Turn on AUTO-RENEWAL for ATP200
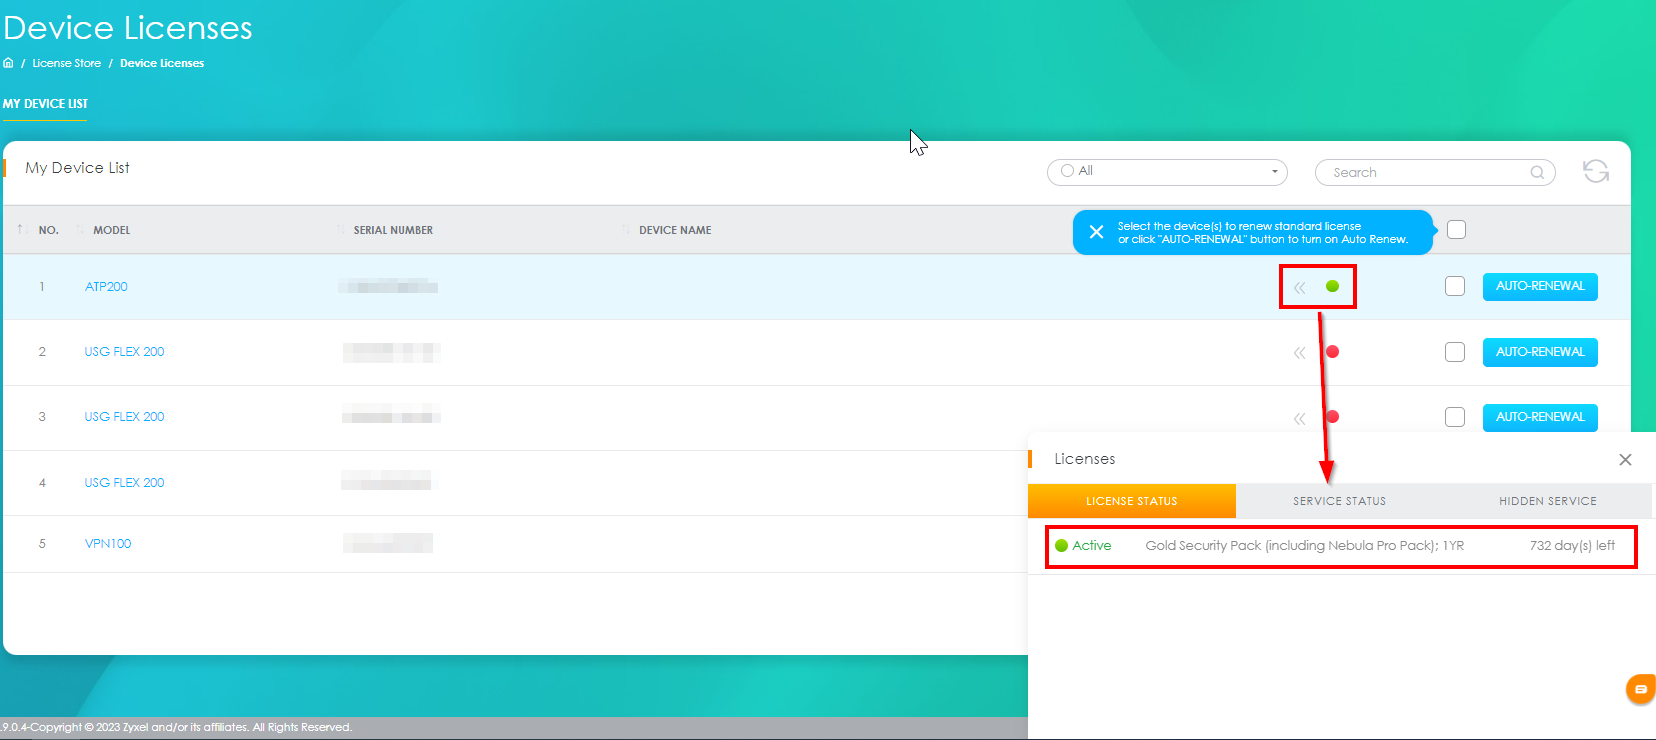This screenshot has height=740, width=1656. tap(1540, 286)
